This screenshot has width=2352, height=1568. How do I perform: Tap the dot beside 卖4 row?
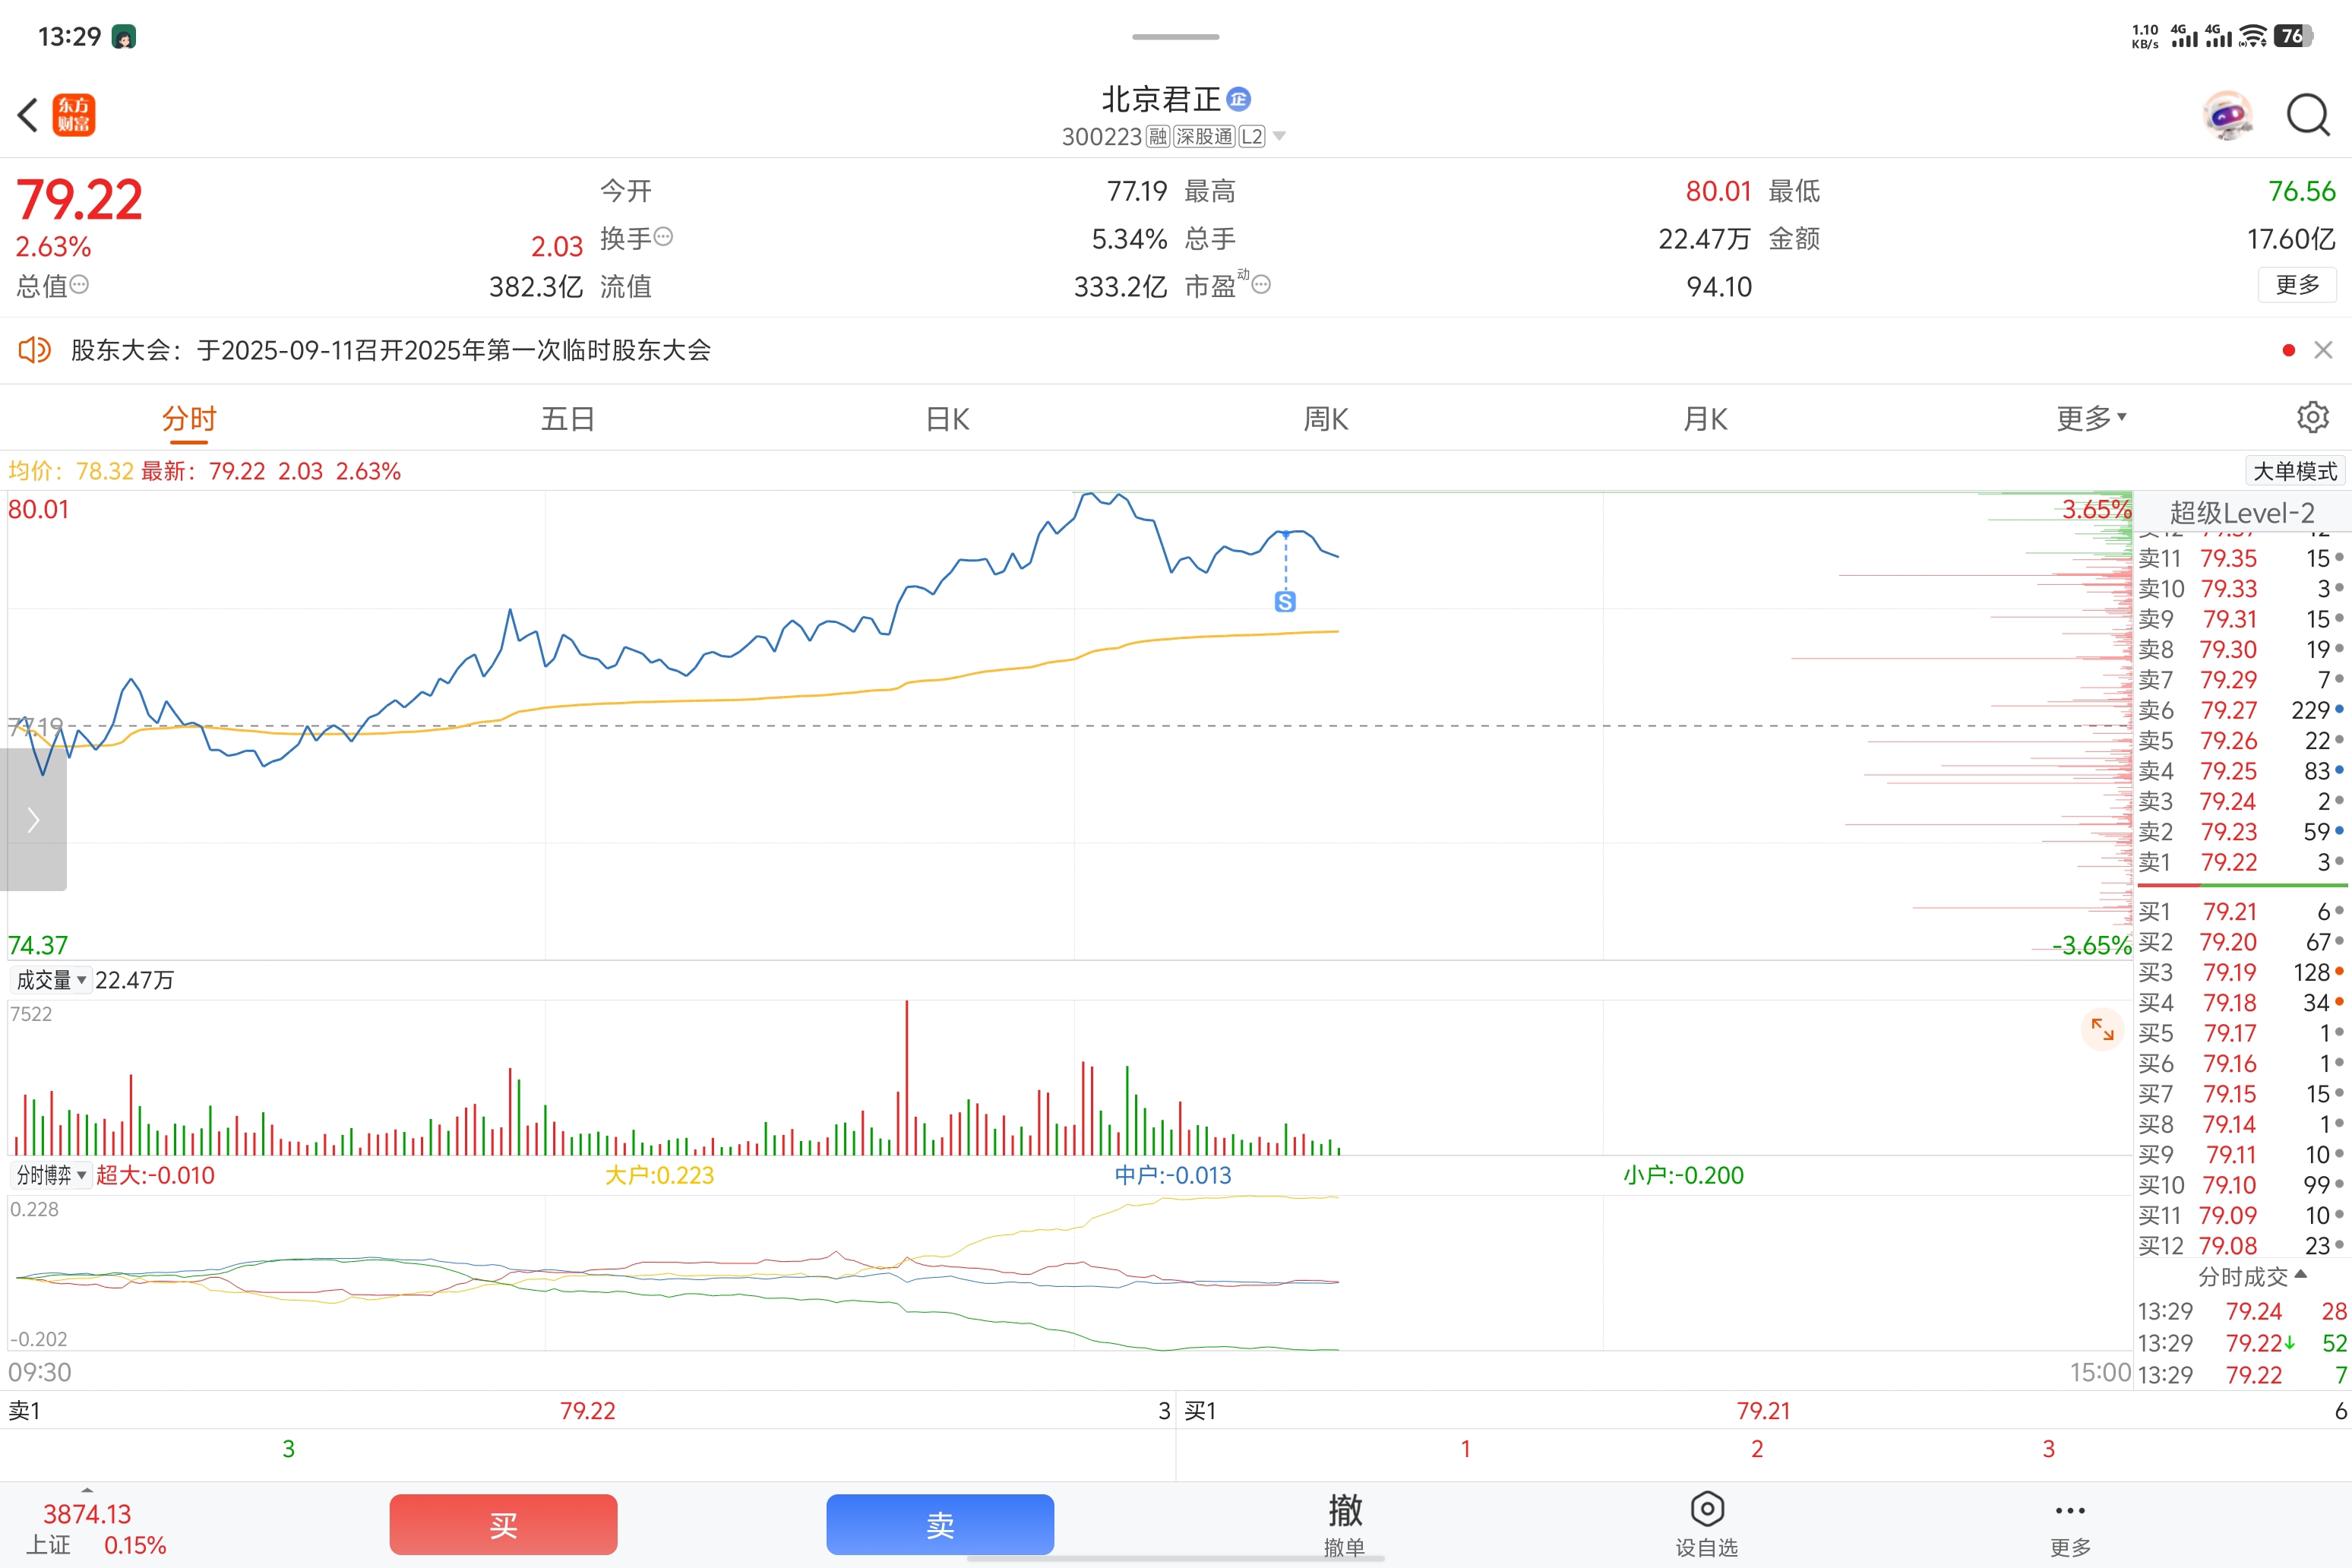(2339, 770)
